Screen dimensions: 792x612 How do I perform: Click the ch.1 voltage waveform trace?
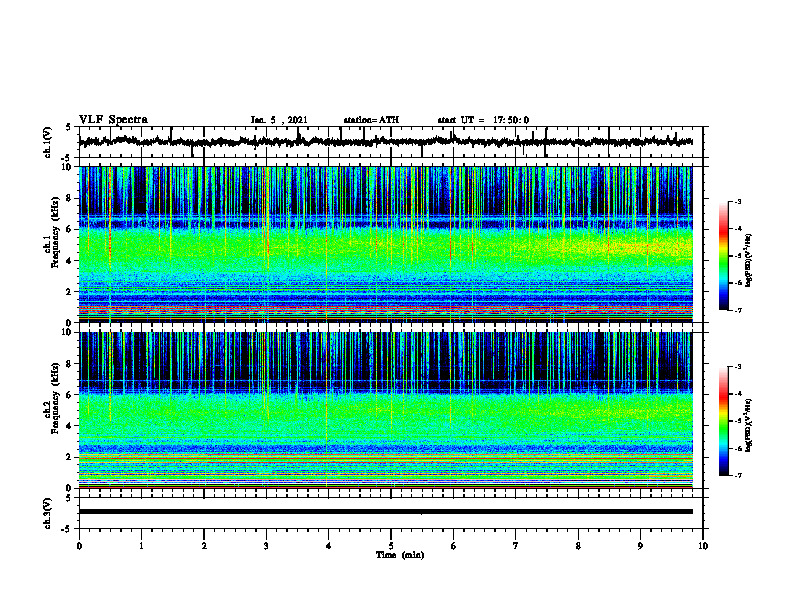coord(385,142)
